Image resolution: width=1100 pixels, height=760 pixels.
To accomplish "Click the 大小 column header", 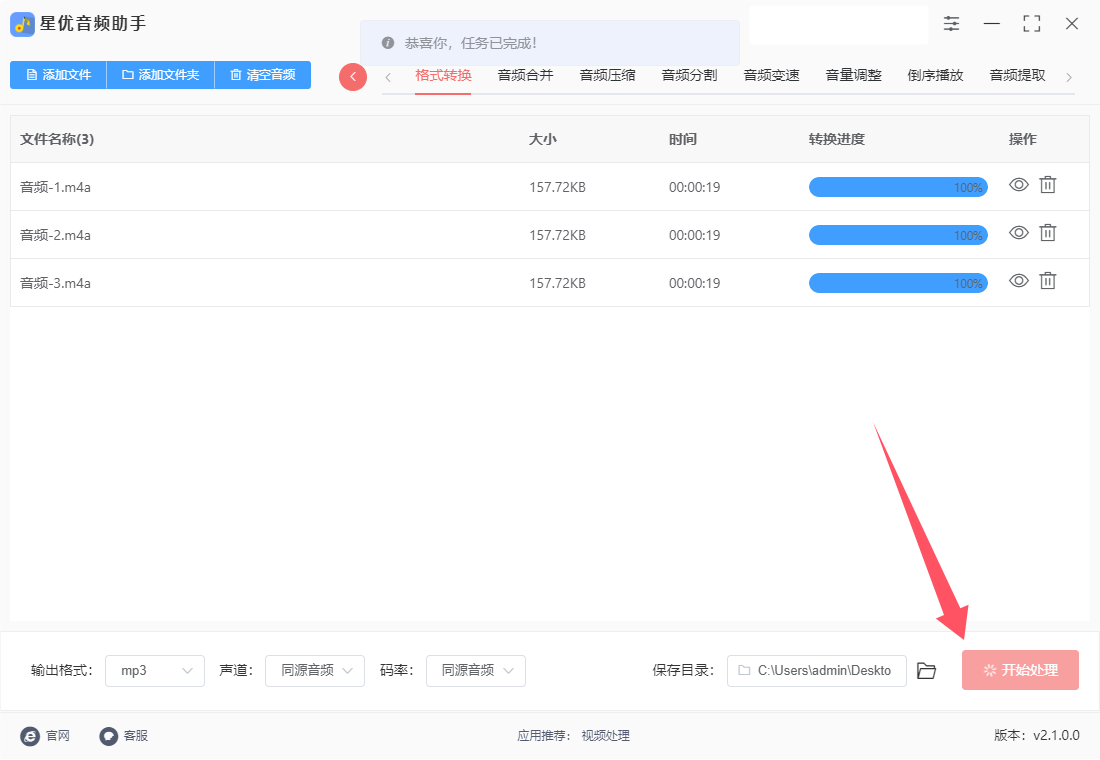I will (542, 139).
